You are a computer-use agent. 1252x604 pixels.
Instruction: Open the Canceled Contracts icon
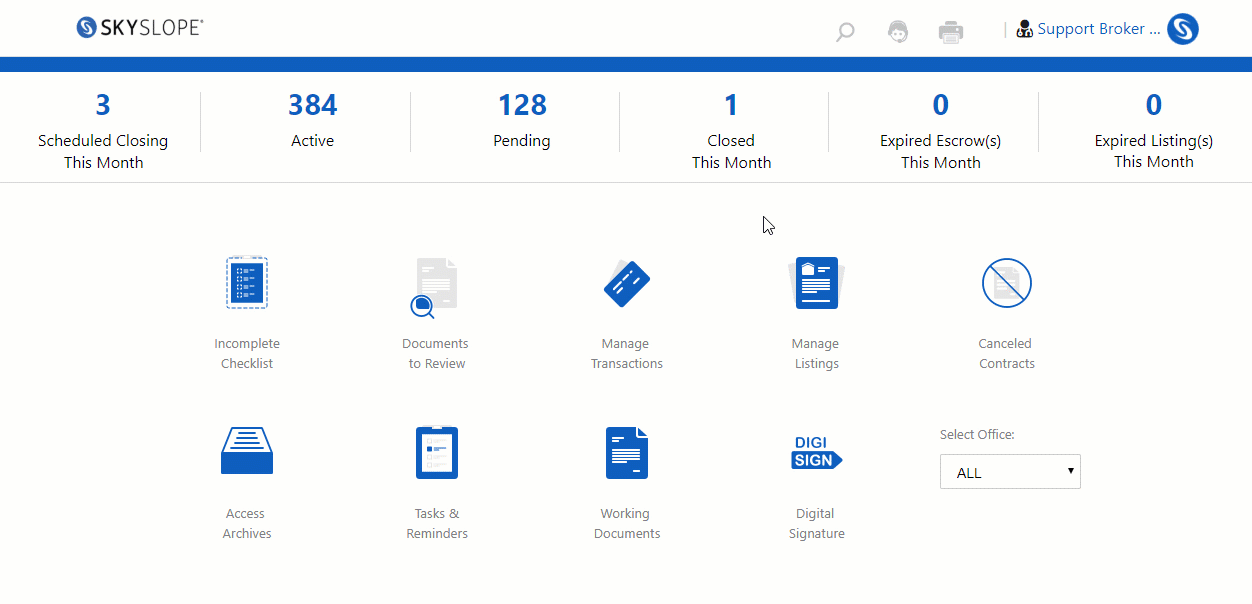[1007, 283]
